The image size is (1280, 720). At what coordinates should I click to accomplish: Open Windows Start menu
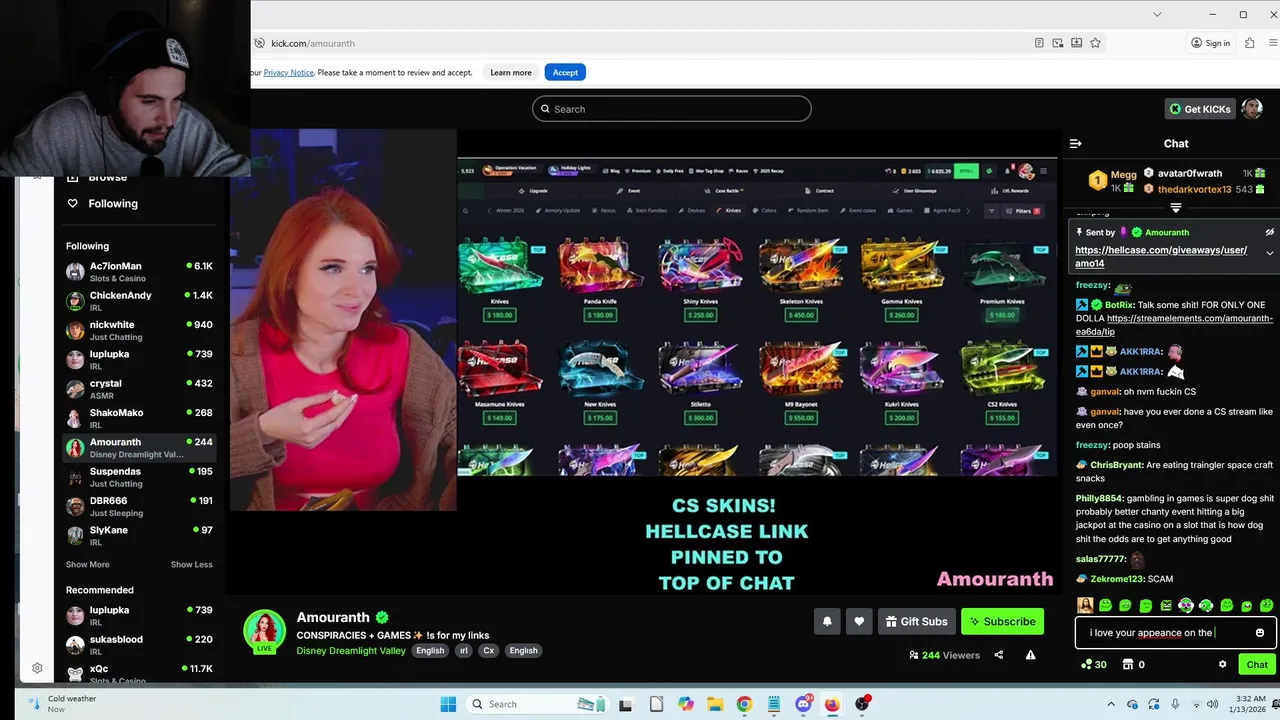(x=447, y=704)
